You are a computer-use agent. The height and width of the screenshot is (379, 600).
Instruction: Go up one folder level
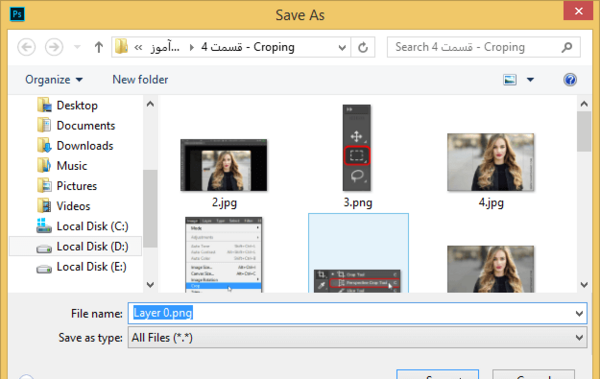pos(99,47)
